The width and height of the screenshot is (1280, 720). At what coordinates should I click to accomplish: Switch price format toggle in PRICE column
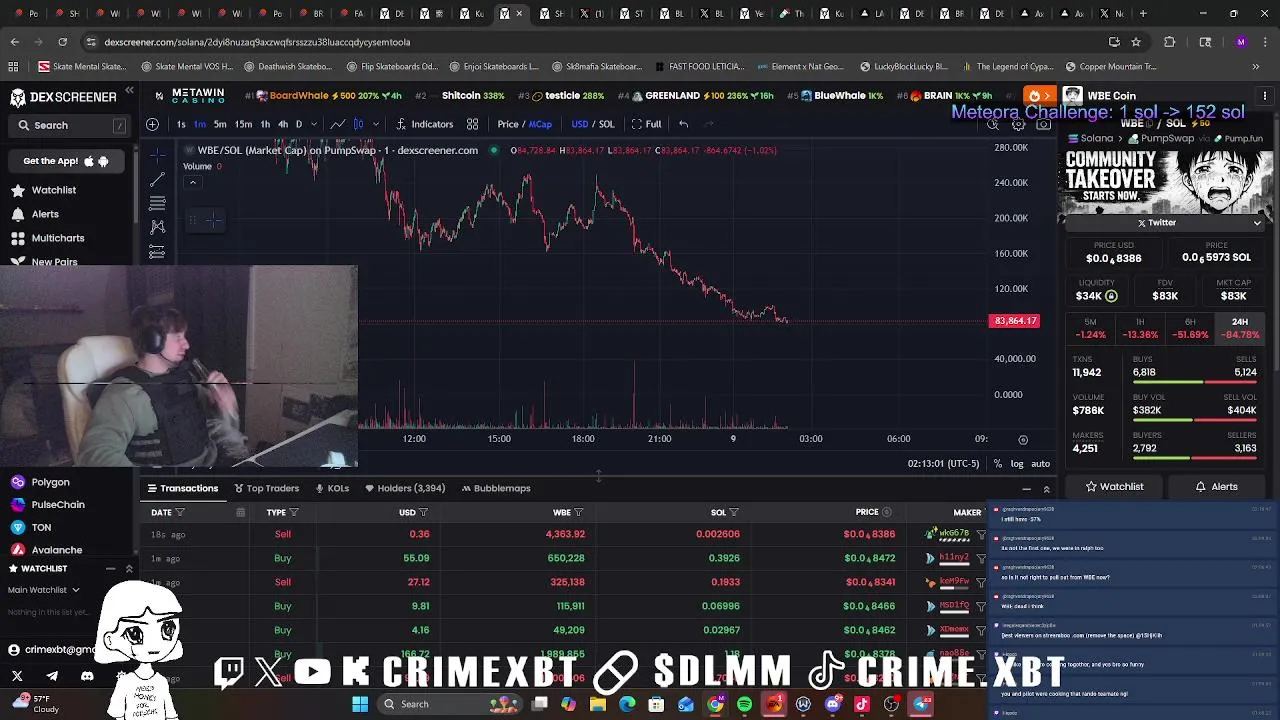coord(886,512)
